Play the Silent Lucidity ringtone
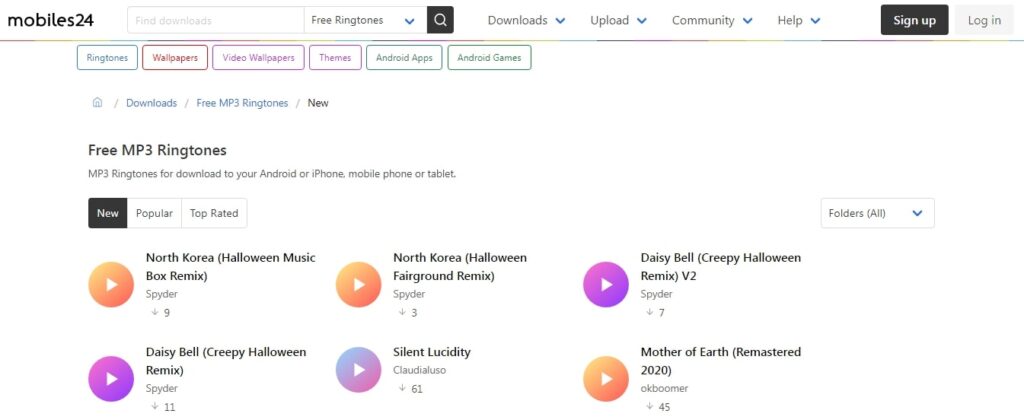 tap(359, 369)
